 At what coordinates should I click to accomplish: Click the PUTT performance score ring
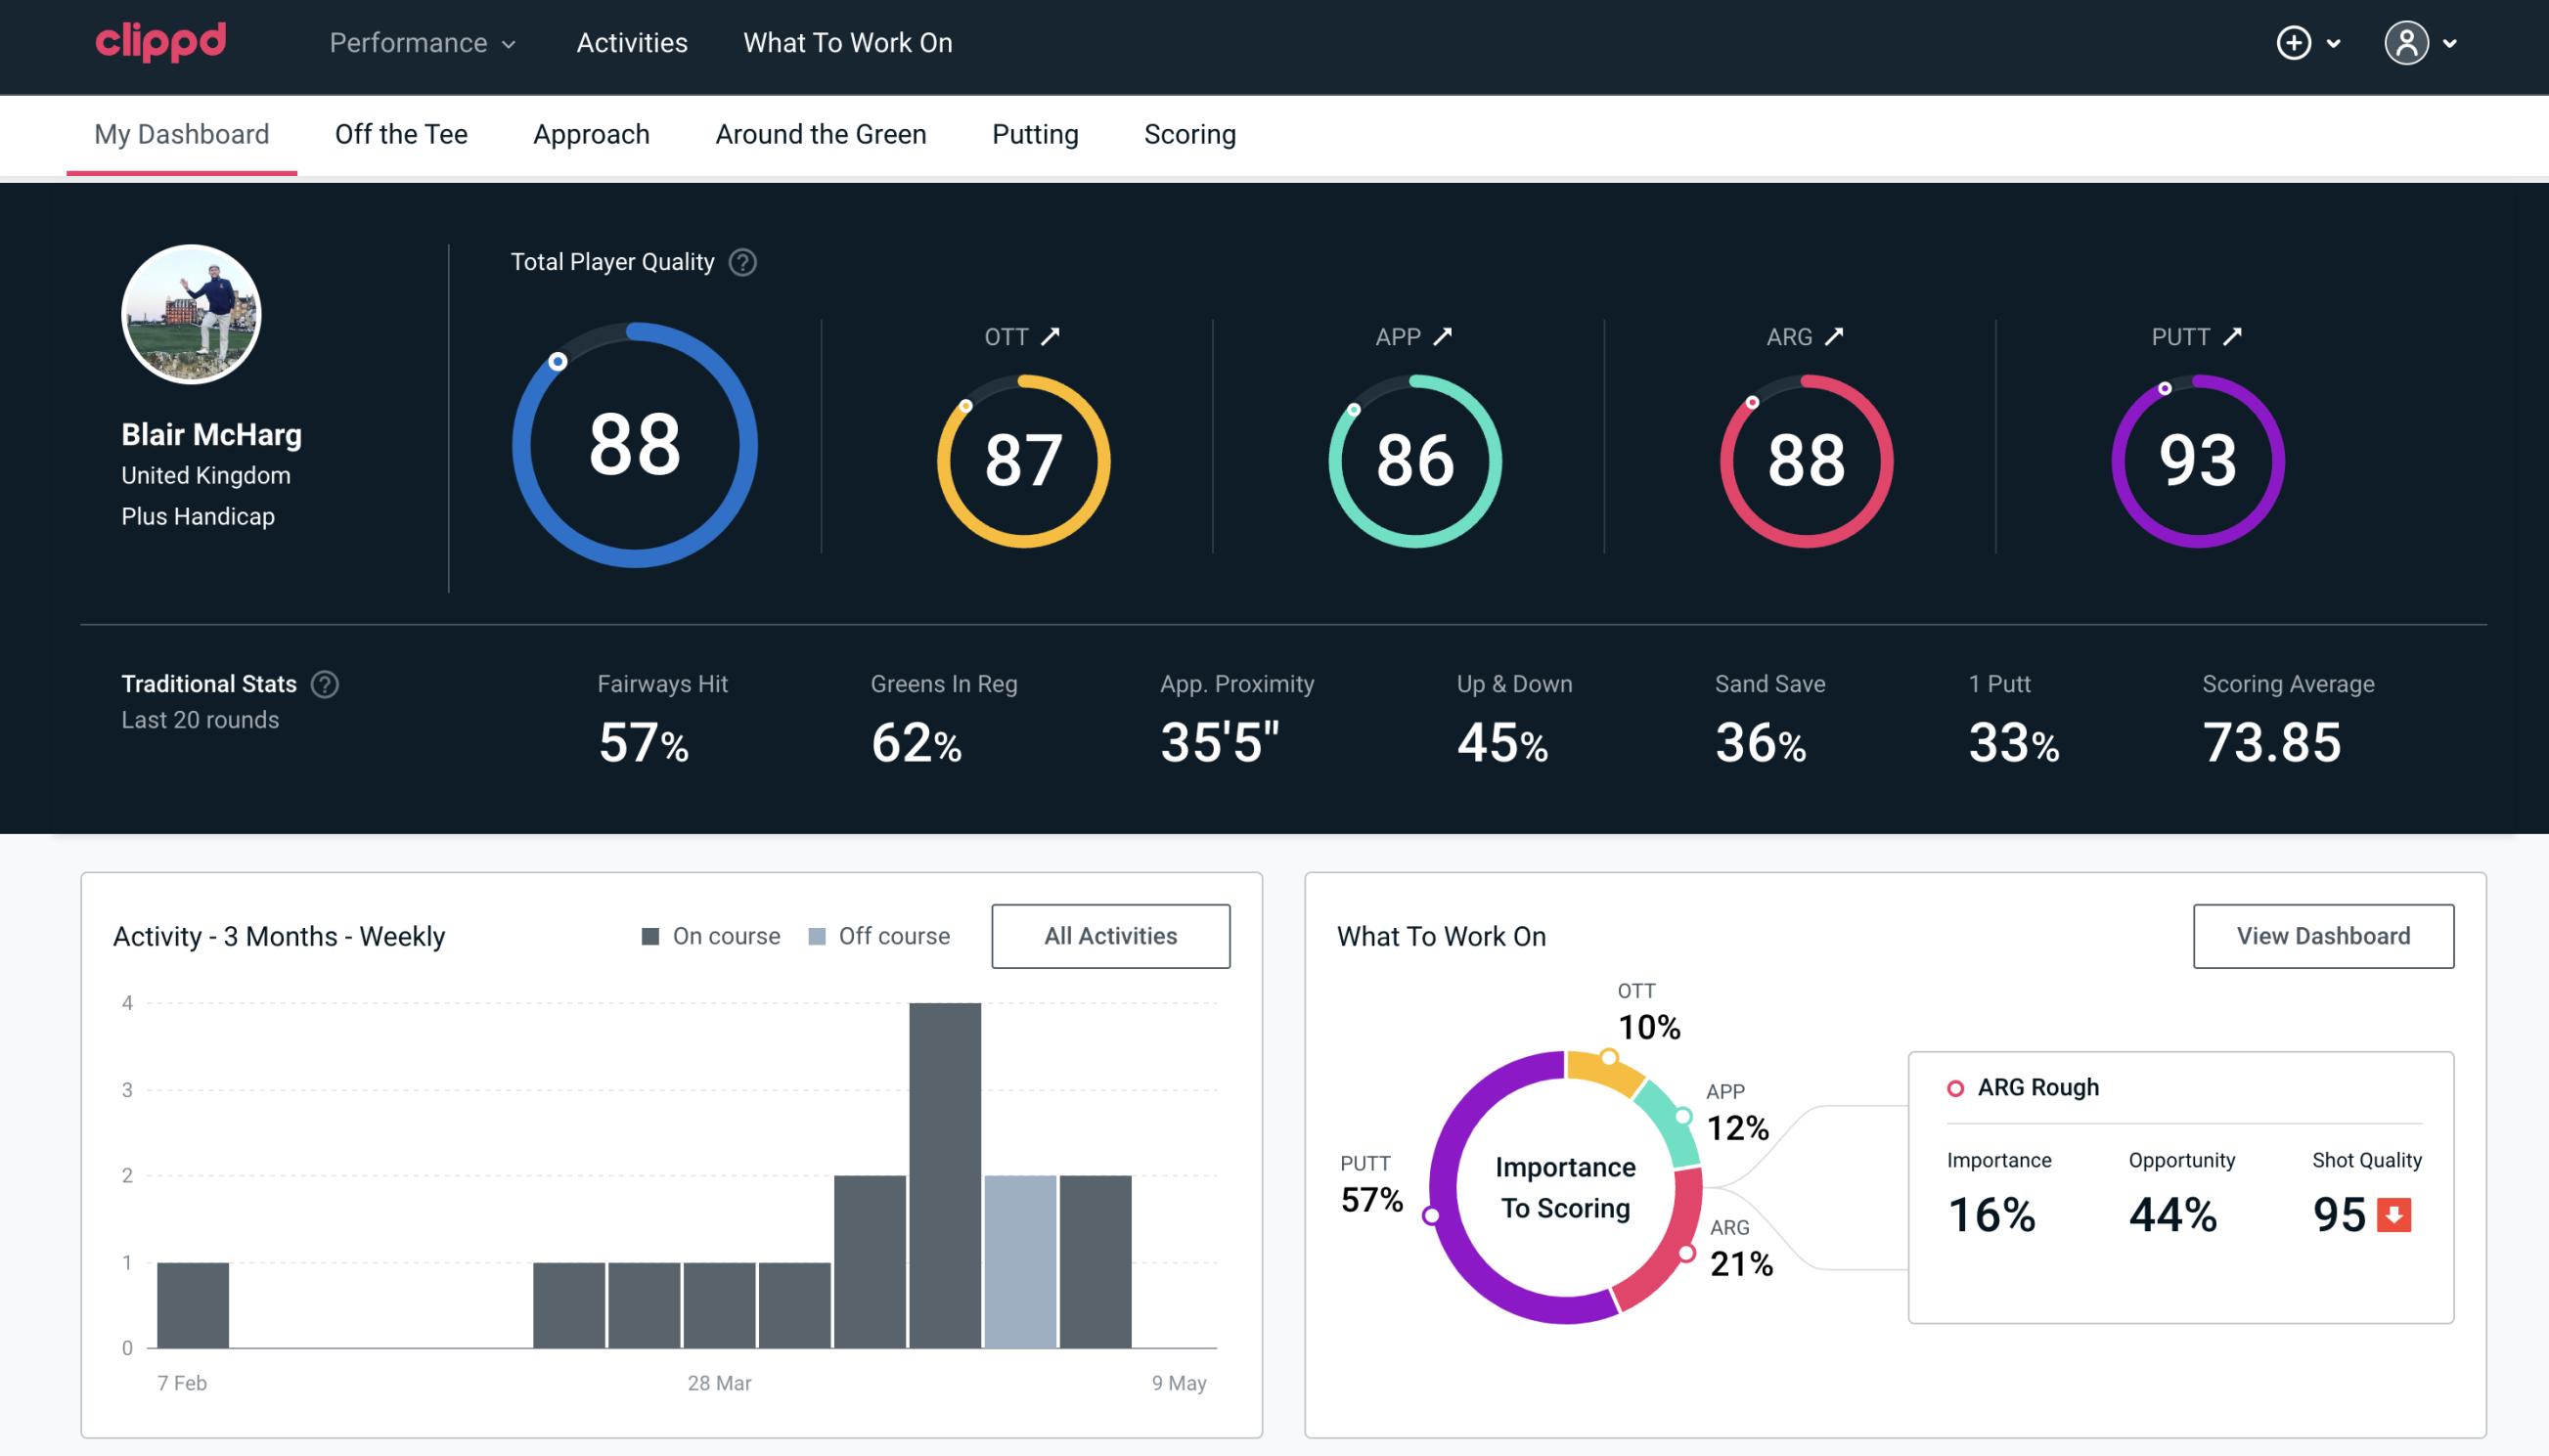pos(2195,459)
